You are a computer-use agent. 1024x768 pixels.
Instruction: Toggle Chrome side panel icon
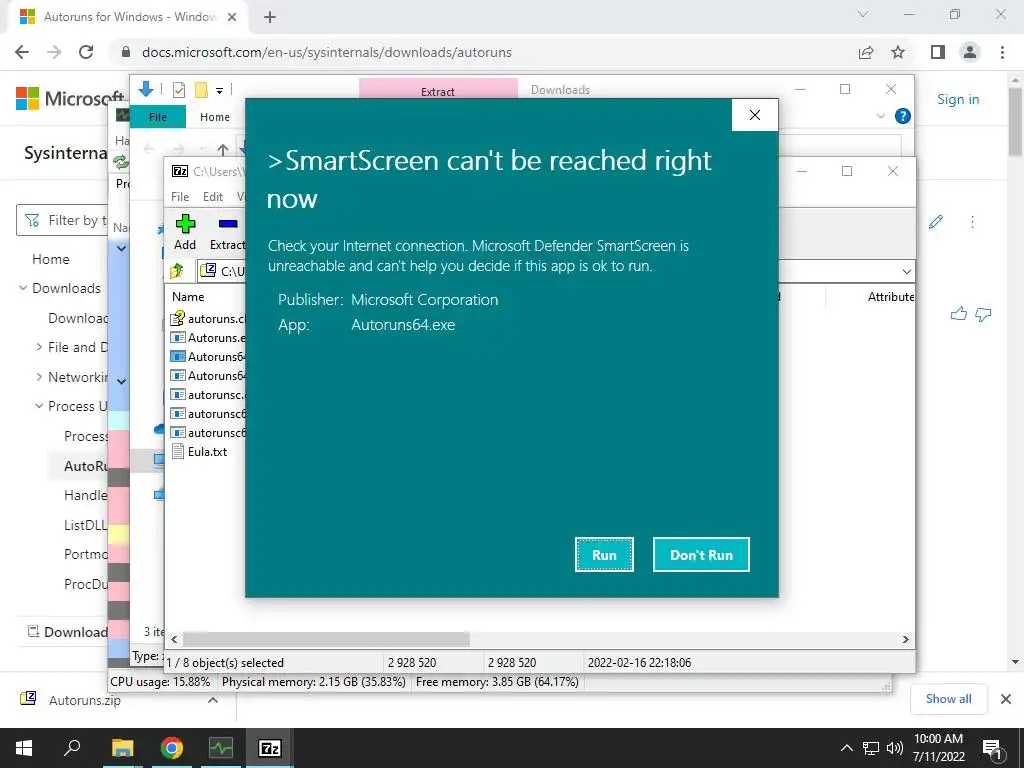(x=938, y=52)
